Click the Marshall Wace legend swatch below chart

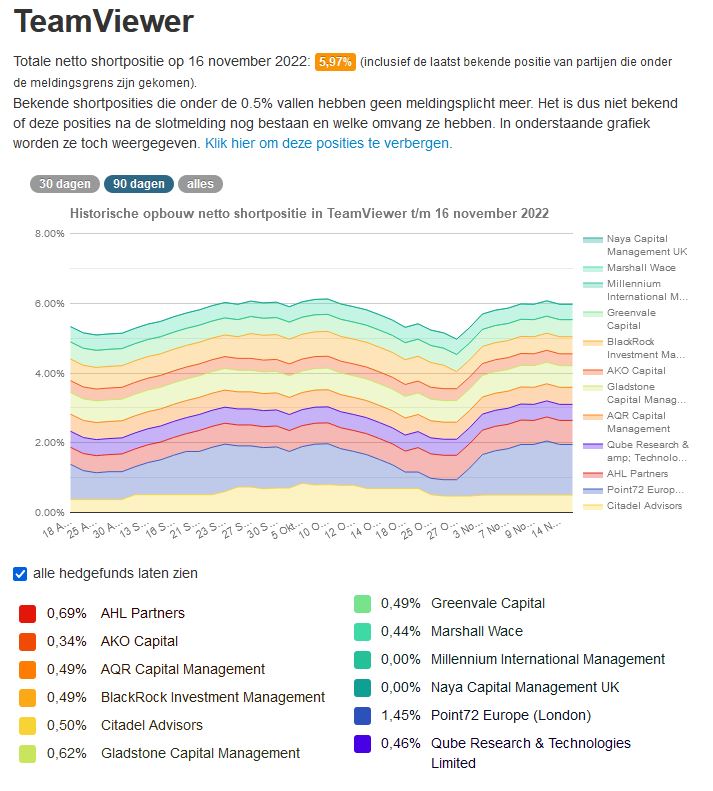(363, 631)
